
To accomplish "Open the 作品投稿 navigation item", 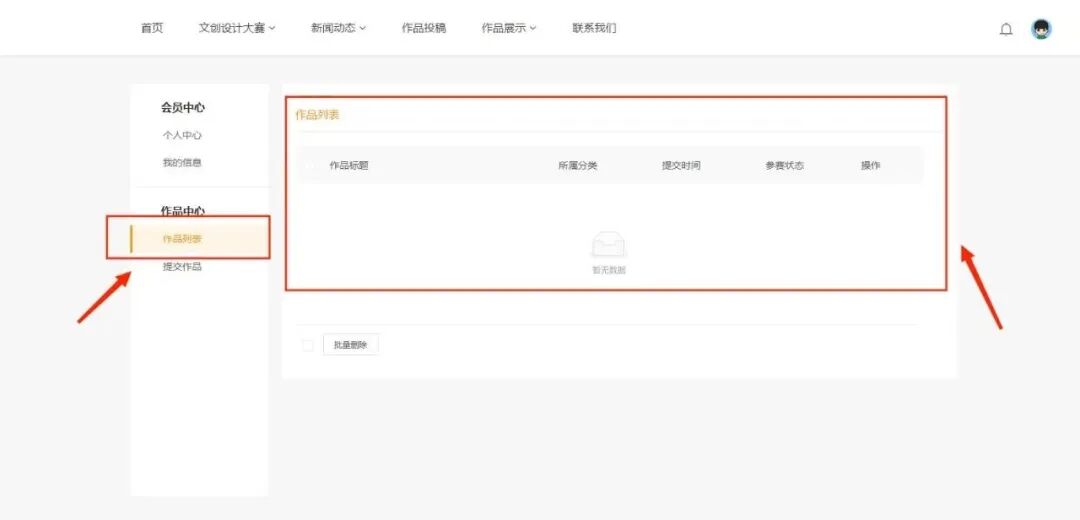I will click(424, 28).
